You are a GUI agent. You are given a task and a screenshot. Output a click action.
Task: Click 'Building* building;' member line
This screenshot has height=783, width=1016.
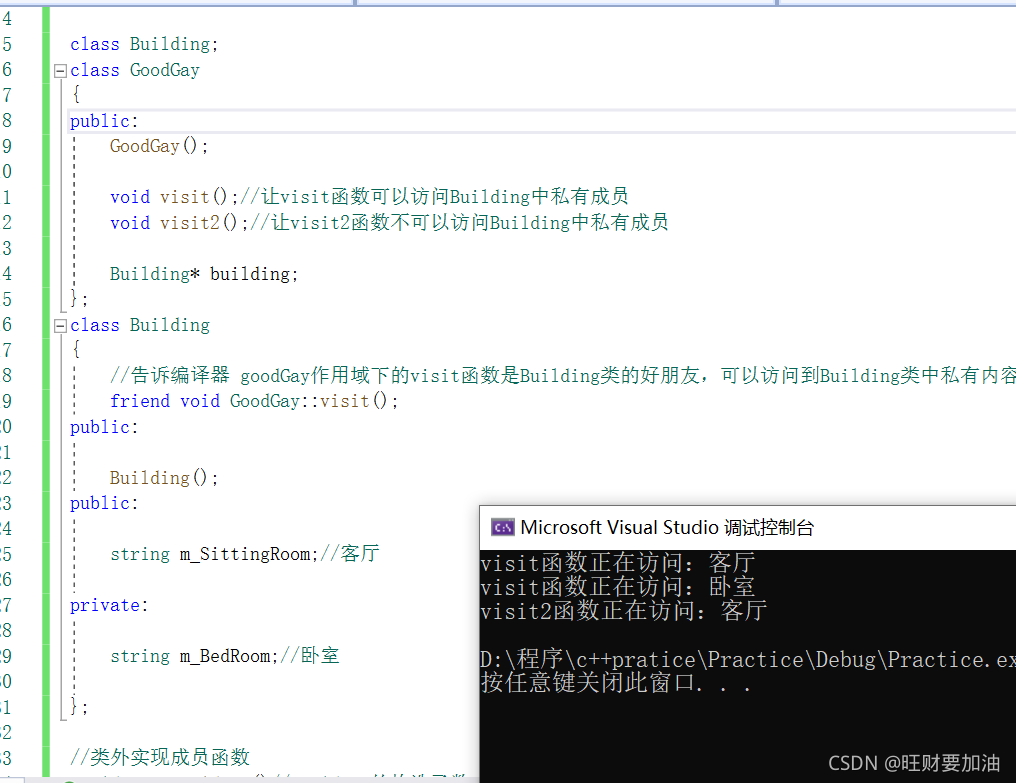[203, 274]
